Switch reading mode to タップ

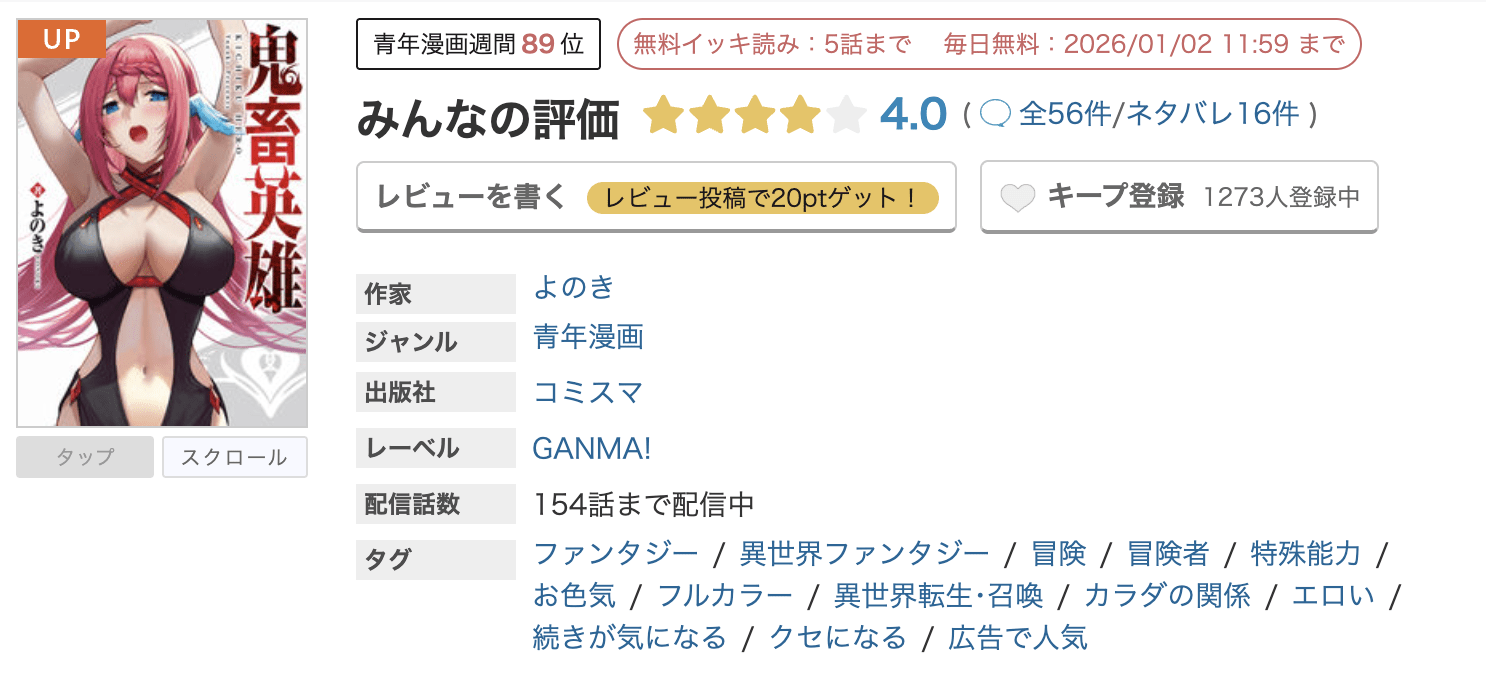(x=84, y=457)
